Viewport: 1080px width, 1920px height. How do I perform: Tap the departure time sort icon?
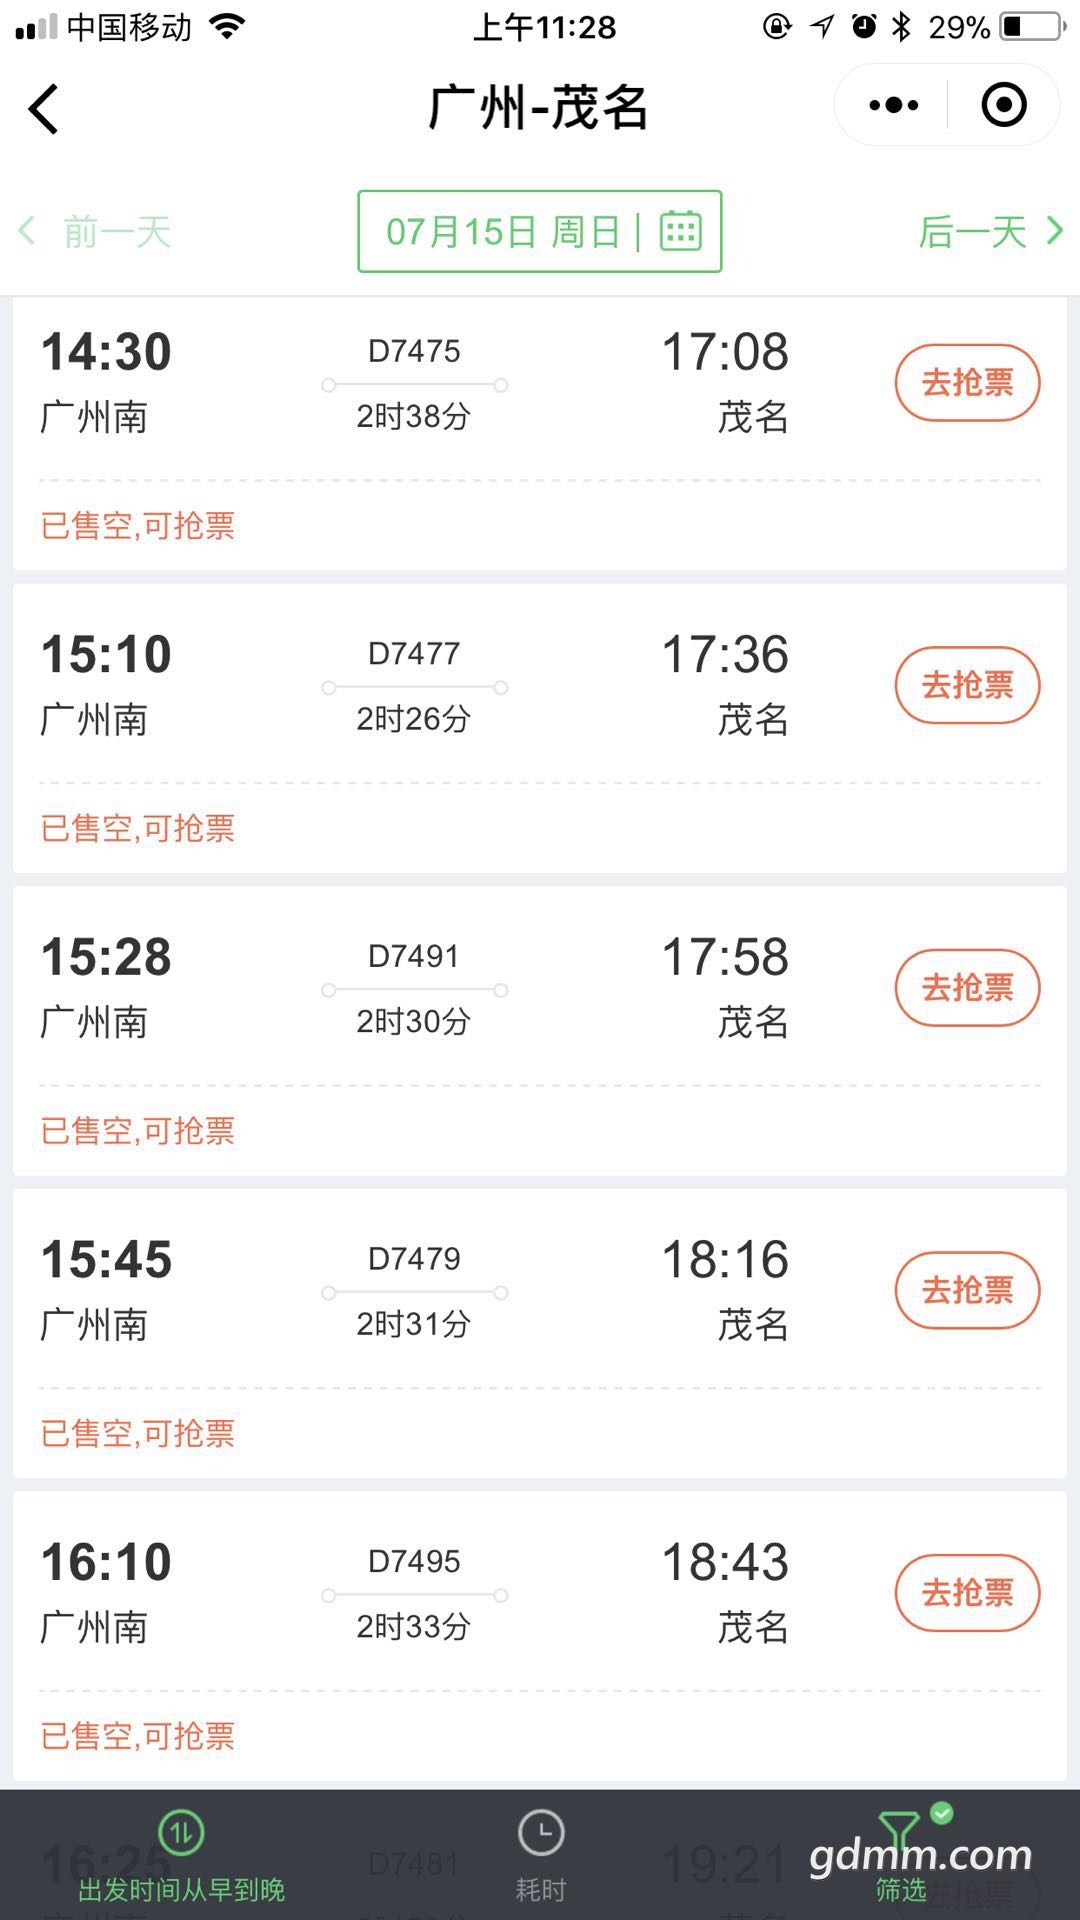coord(181,1833)
